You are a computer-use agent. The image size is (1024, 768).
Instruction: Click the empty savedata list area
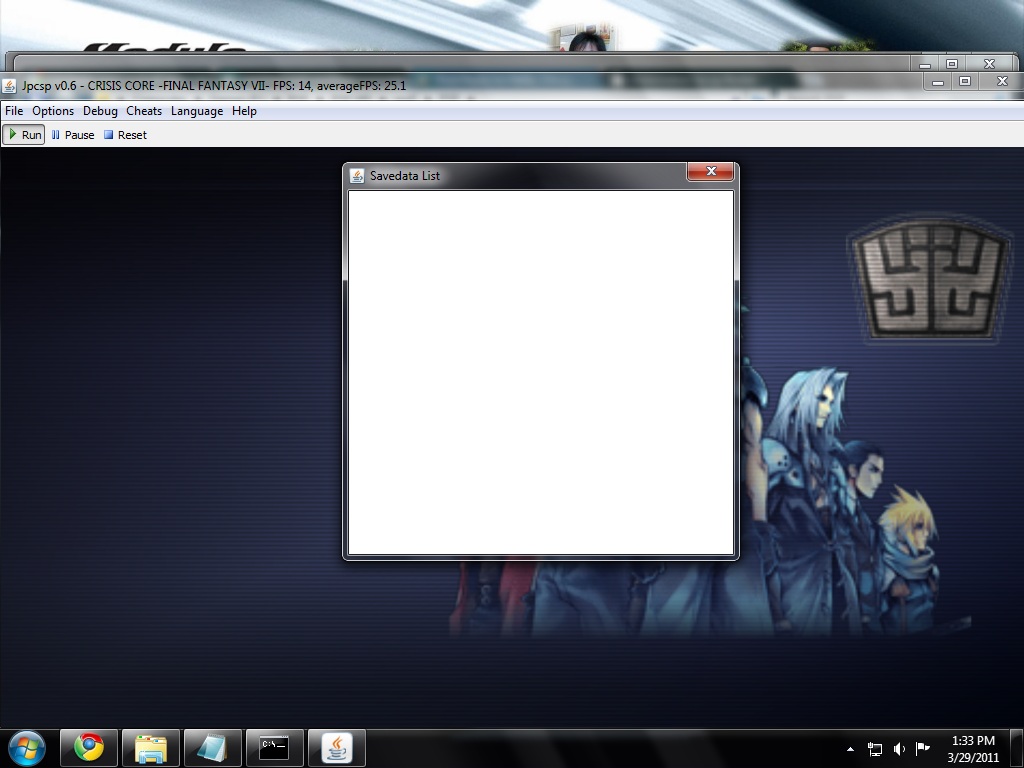pyautogui.click(x=541, y=372)
